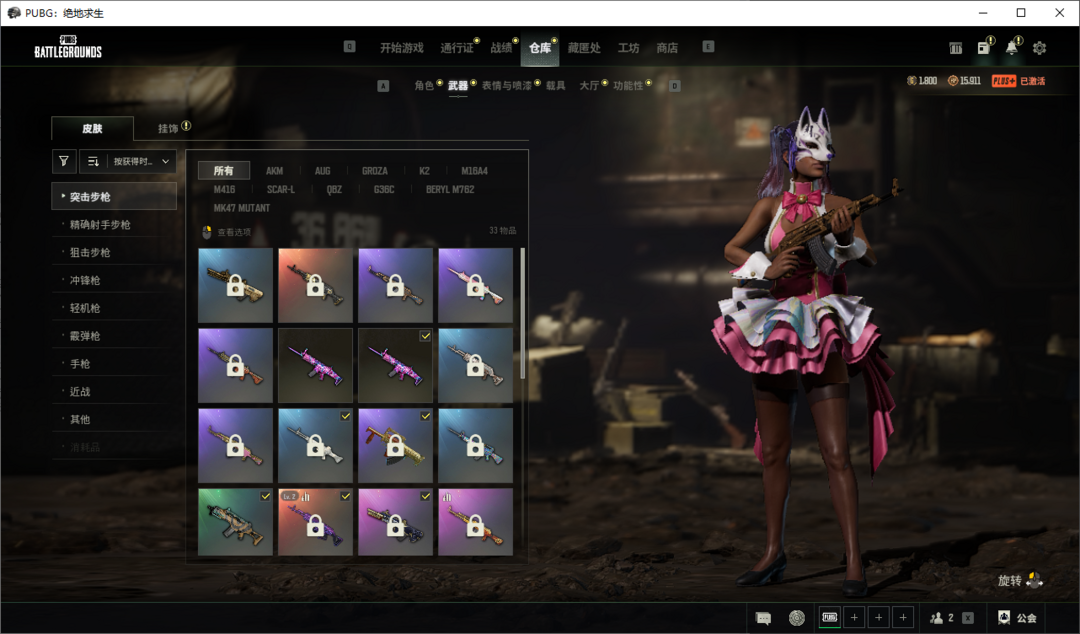Open the skin filter funnel icon
The image size is (1080, 634).
coord(63,161)
